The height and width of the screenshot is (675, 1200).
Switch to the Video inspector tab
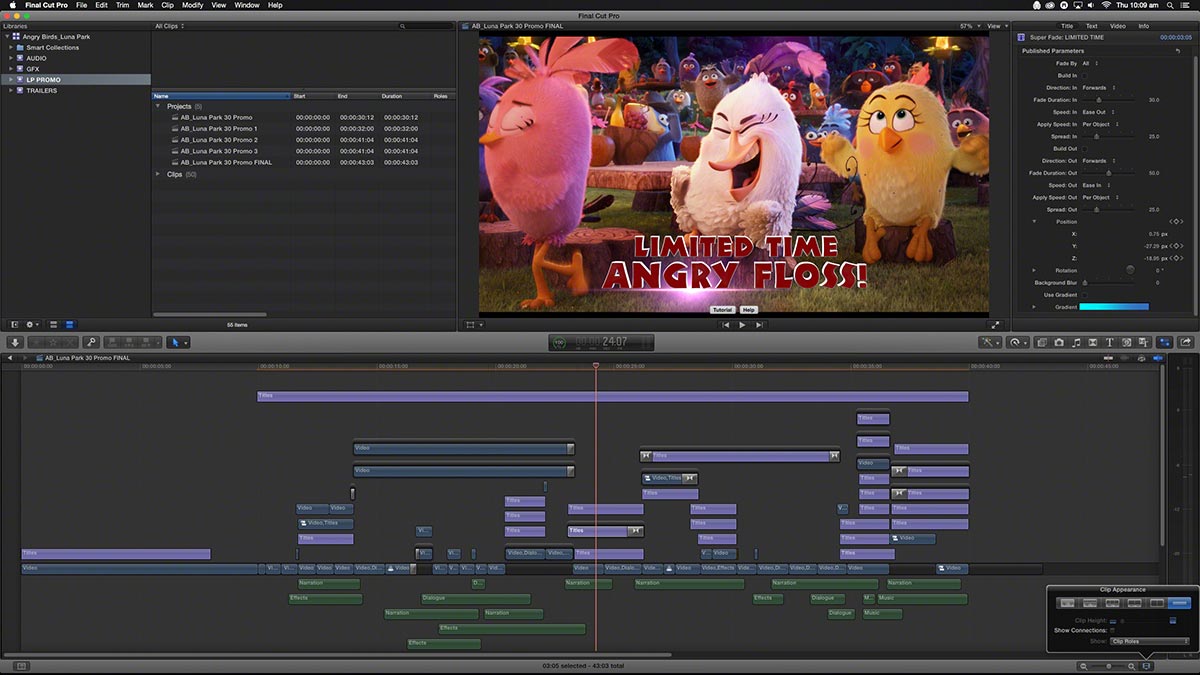1118,26
